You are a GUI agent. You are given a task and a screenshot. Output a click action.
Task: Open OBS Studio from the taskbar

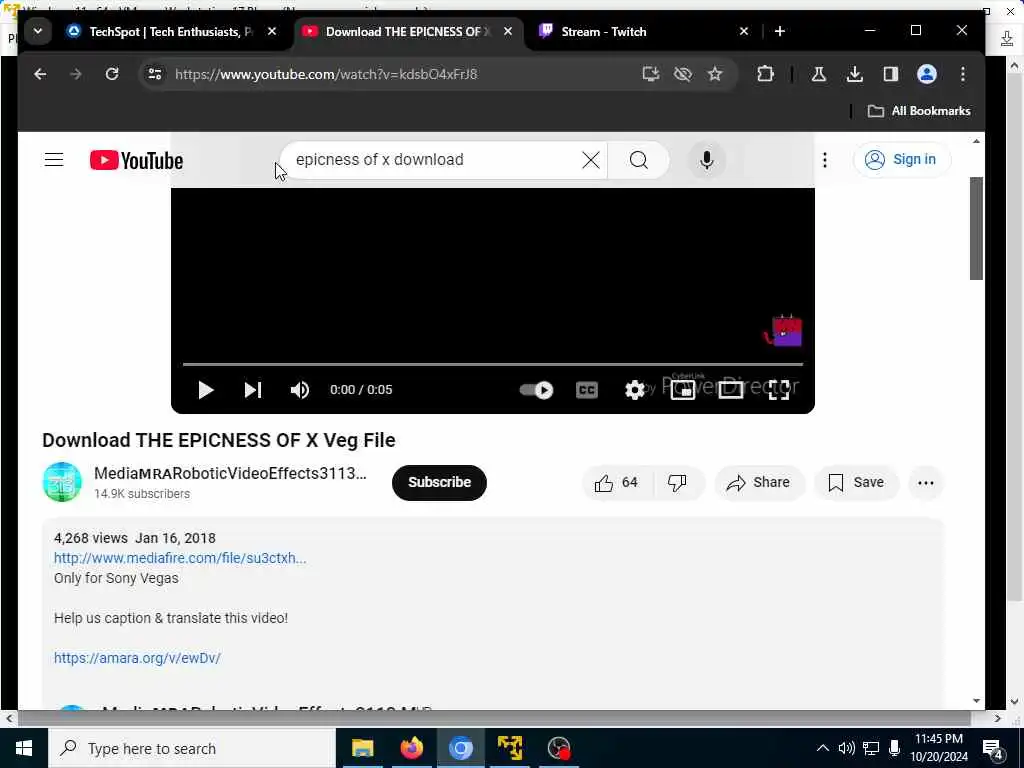click(559, 748)
